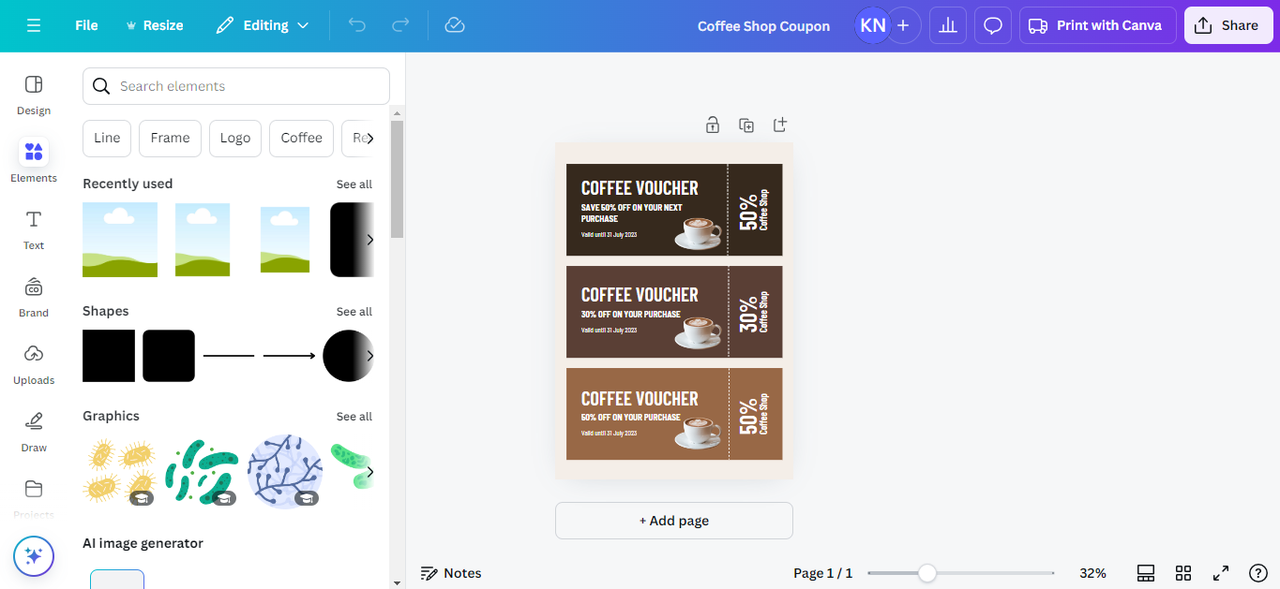Lock the page with lock icon
This screenshot has height=589, width=1280.
(712, 125)
